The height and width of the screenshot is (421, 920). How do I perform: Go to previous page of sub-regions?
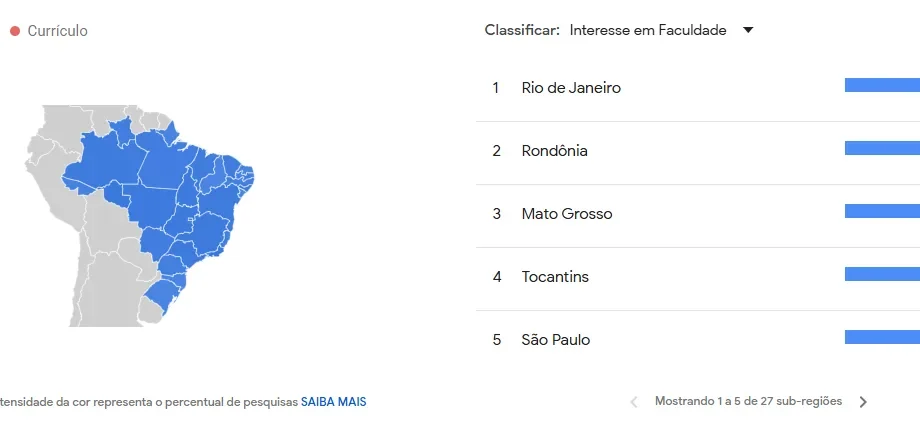pos(634,402)
